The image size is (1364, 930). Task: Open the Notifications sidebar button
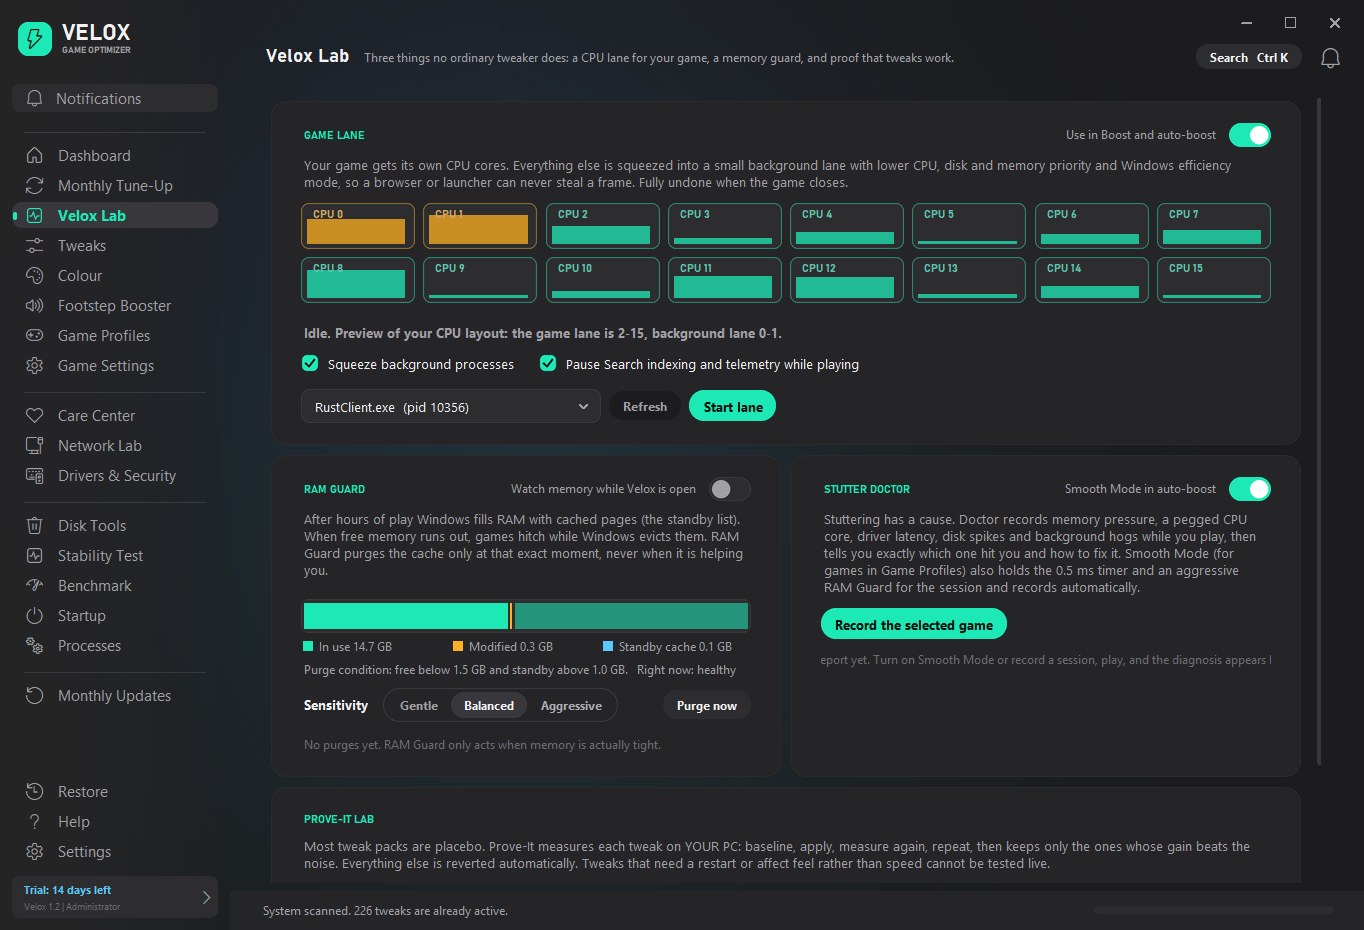tap(115, 98)
